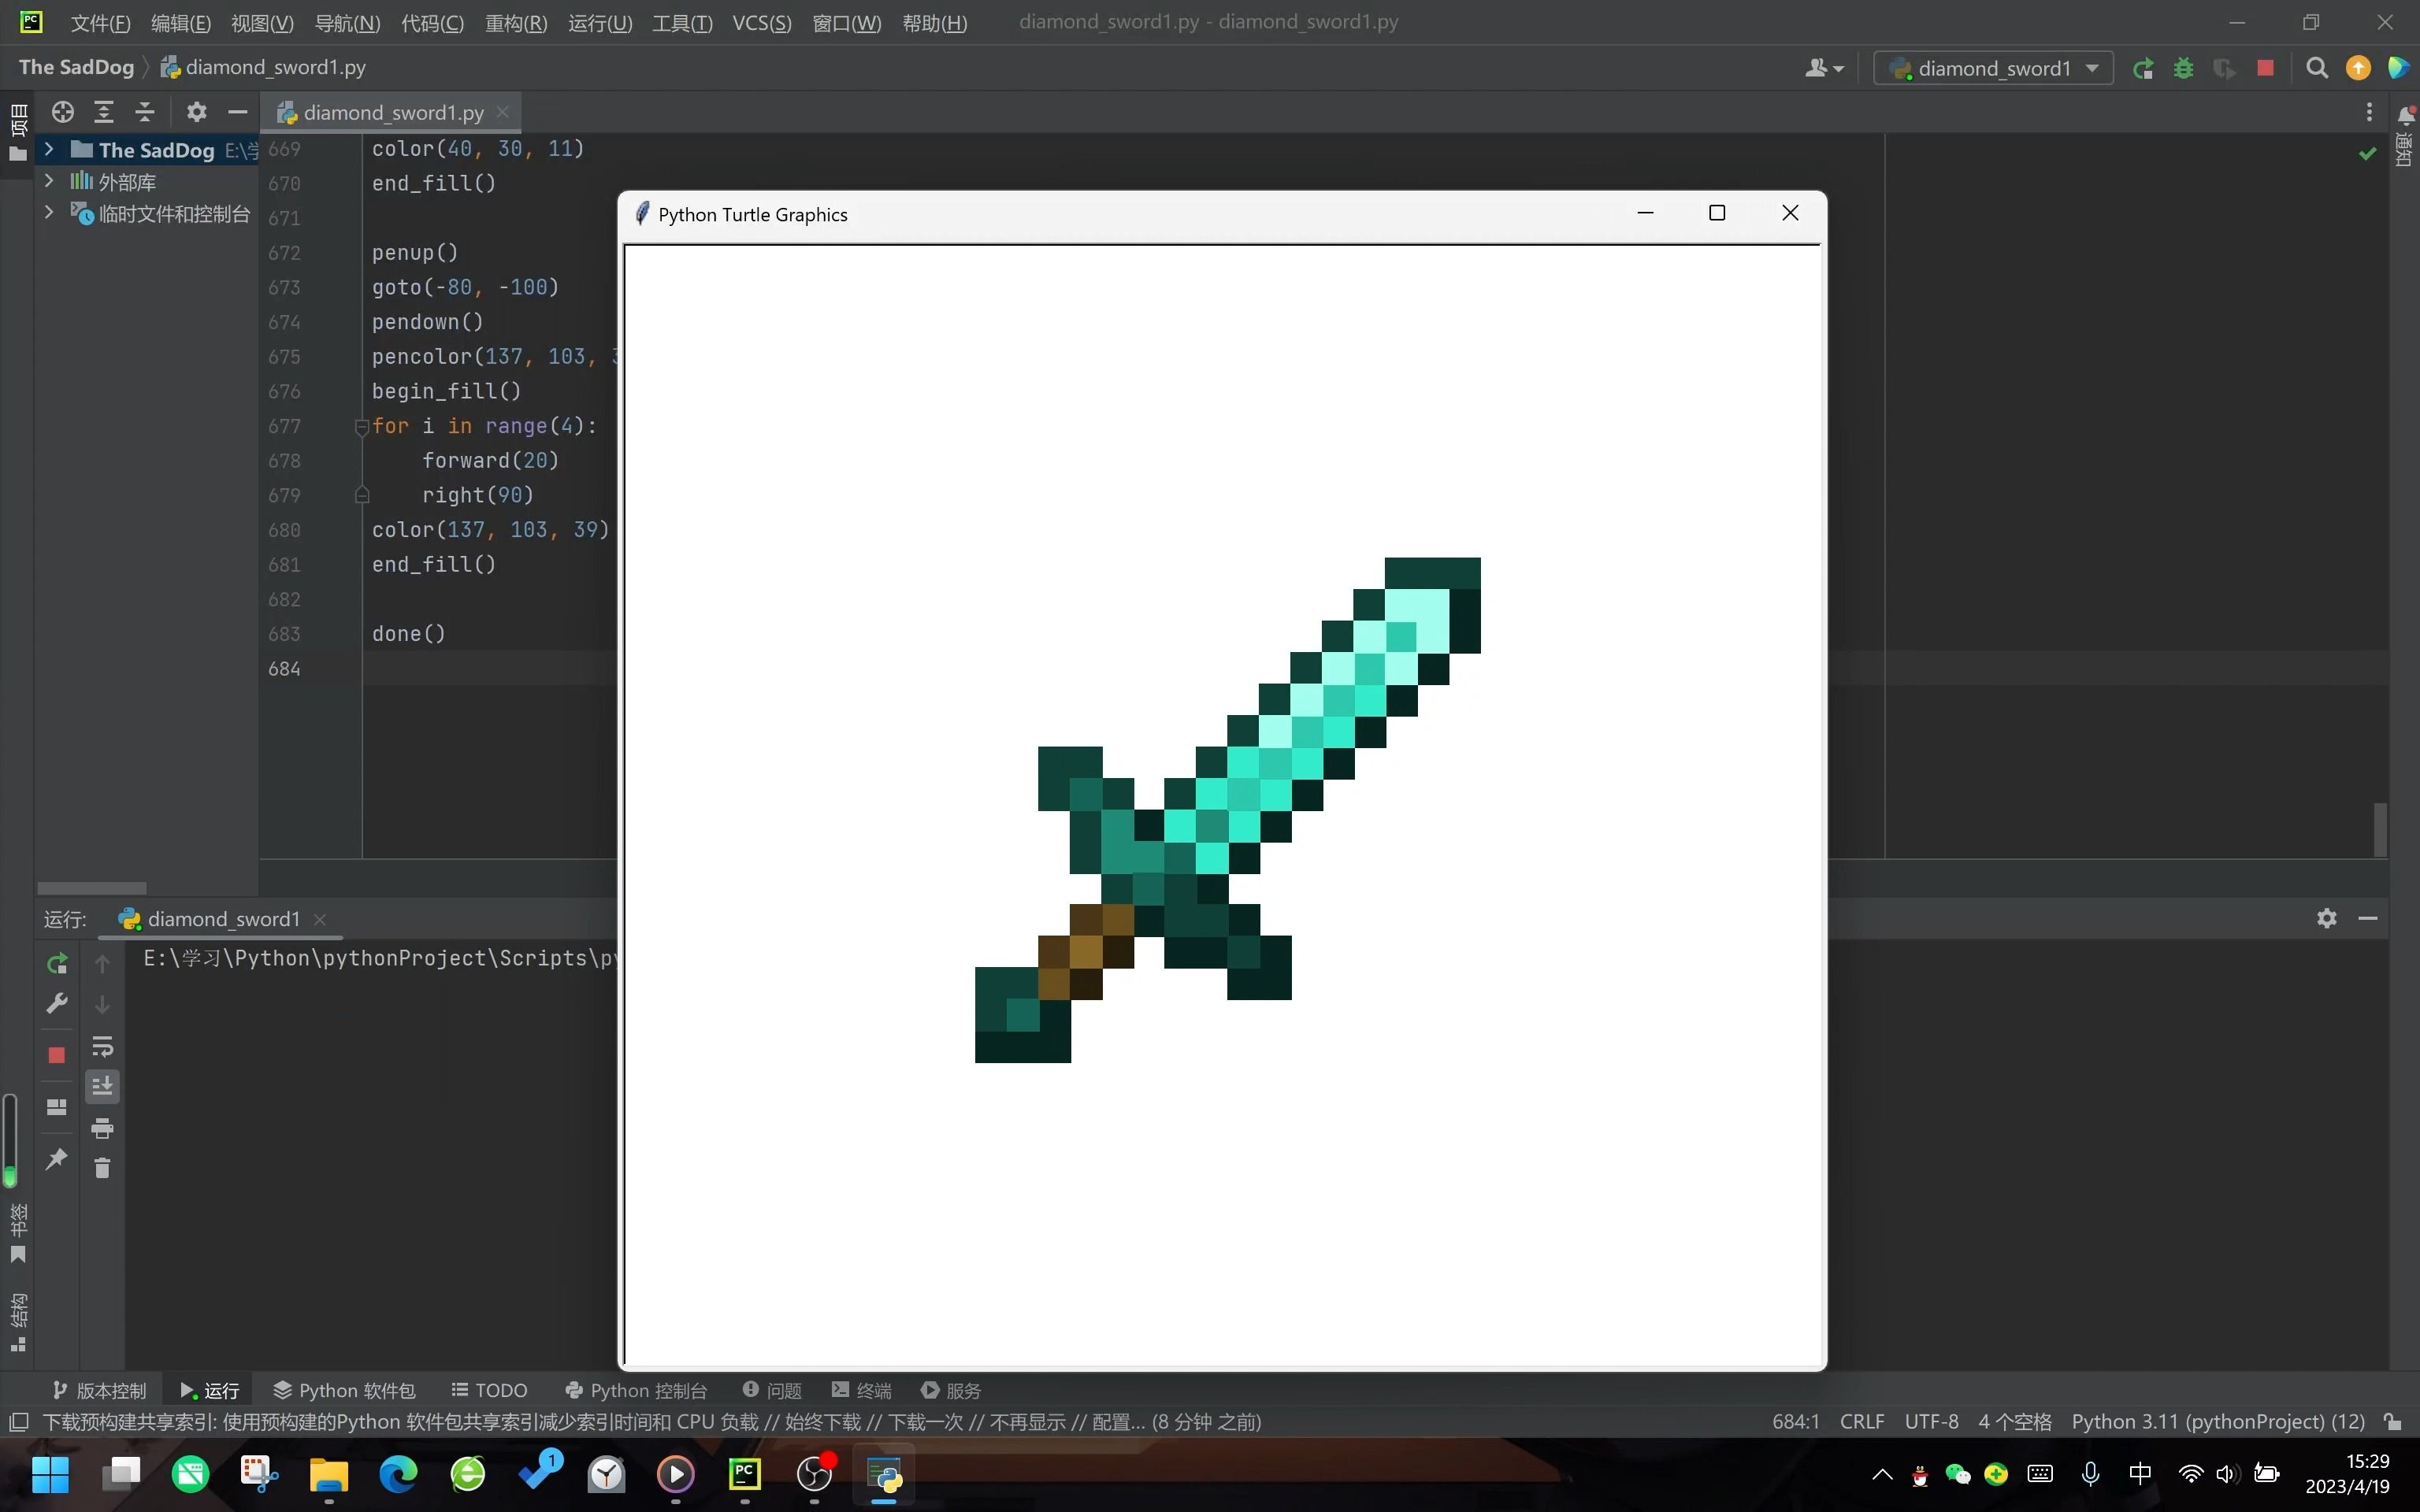Change UTF-8 file encoding

[x=1931, y=1421]
